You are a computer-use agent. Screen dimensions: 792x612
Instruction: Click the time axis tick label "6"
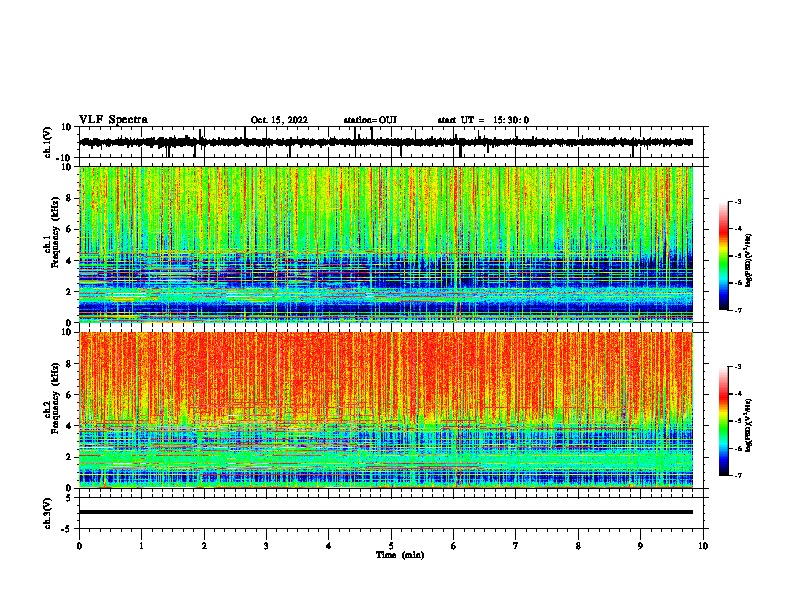(x=454, y=546)
